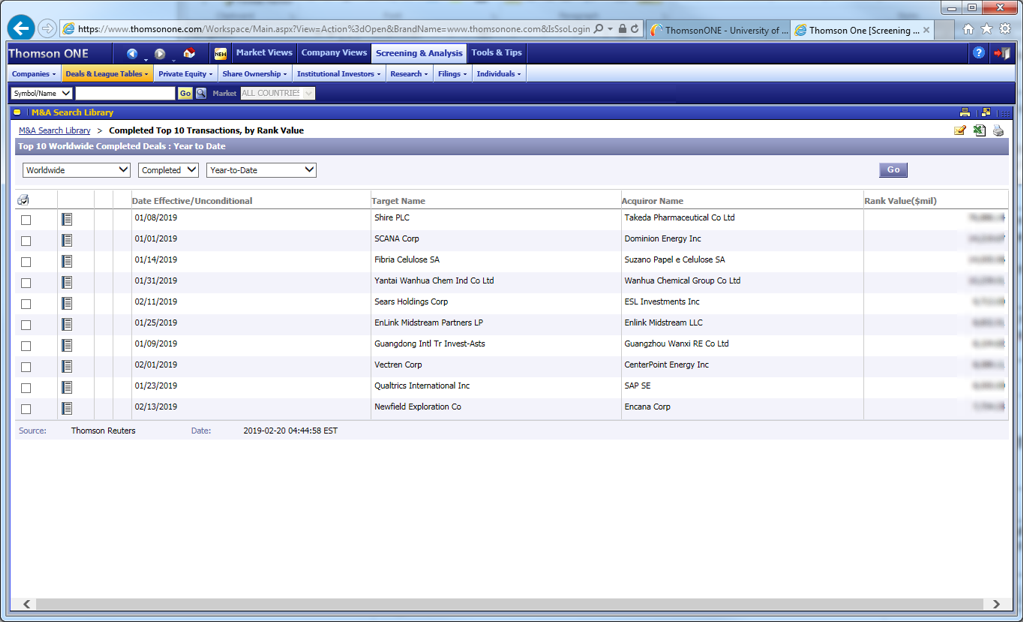Expand the Share Ownership menu
Screen dimensions: 1023x622
click(x=254, y=74)
